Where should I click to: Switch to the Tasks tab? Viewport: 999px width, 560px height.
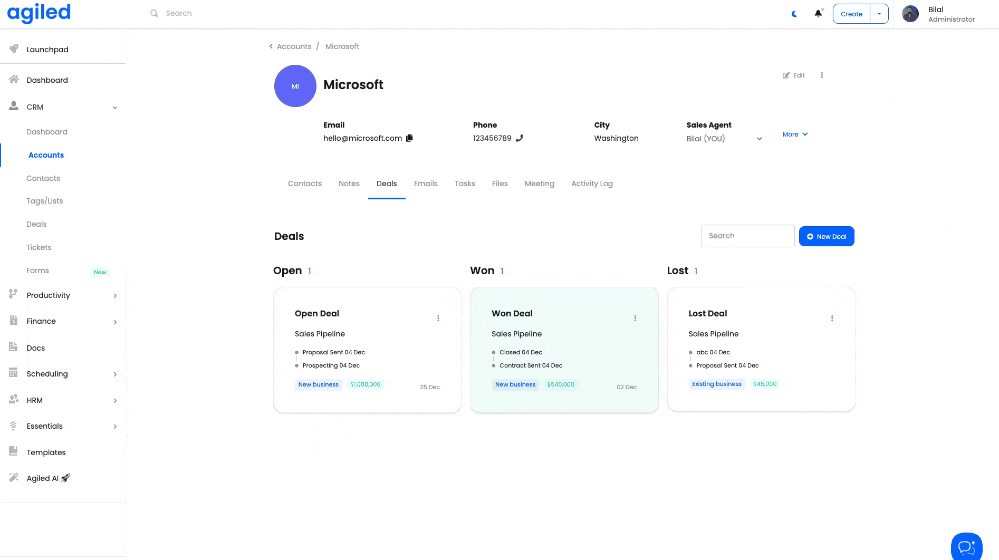464,183
